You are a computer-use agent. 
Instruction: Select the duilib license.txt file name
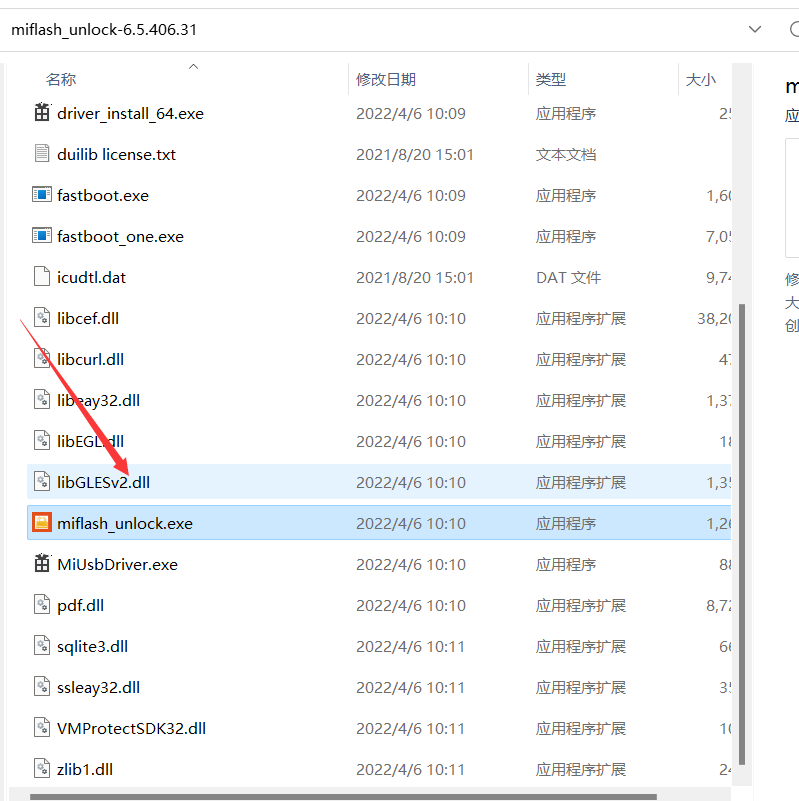(116, 154)
